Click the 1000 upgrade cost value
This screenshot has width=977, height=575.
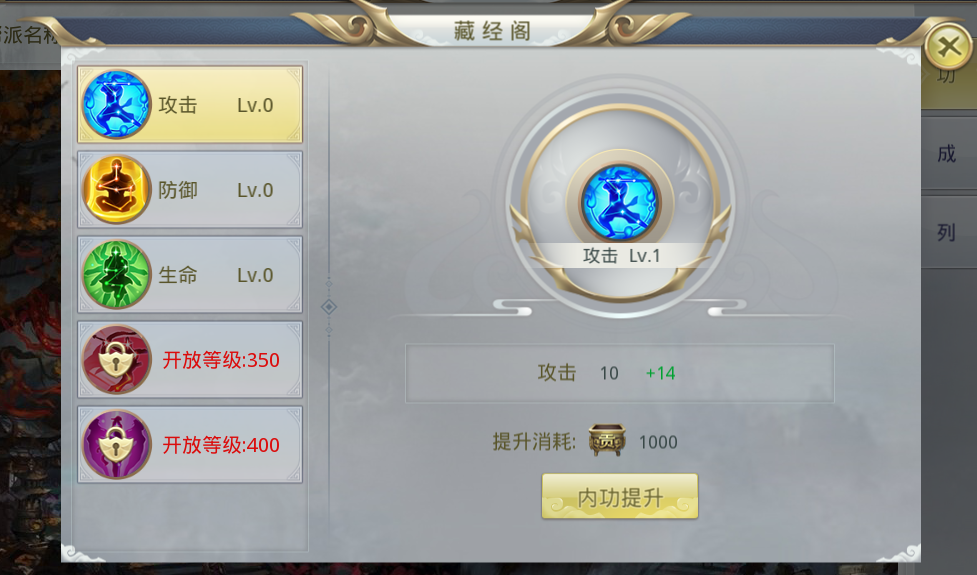pyautogui.click(x=658, y=442)
